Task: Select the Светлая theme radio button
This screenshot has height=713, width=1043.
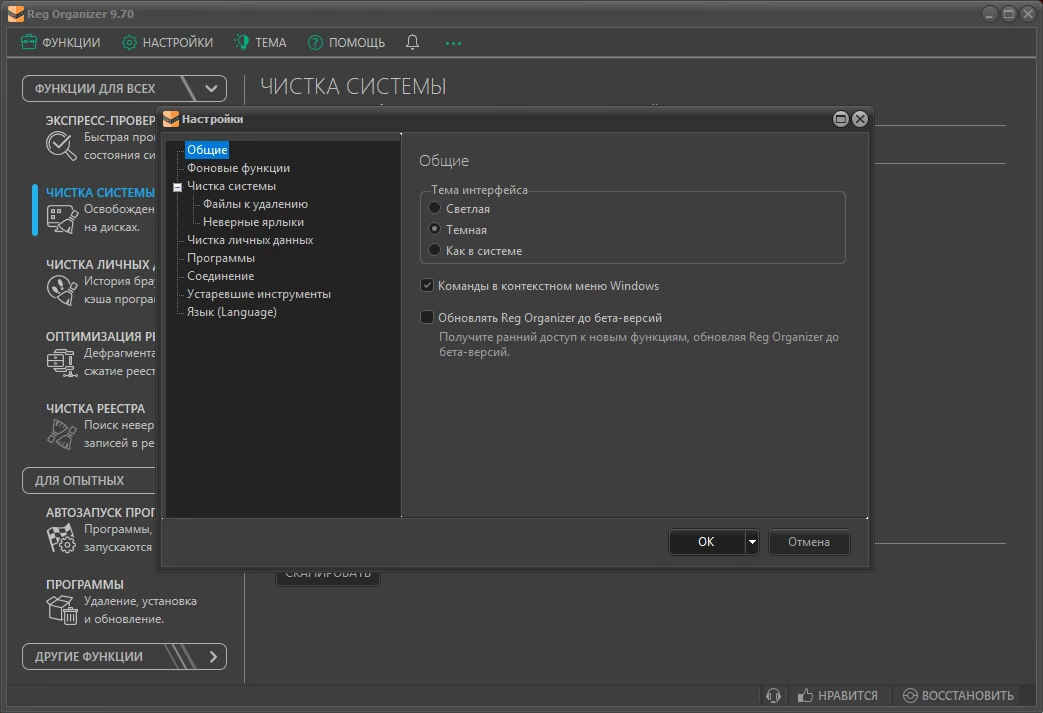Action: click(434, 208)
